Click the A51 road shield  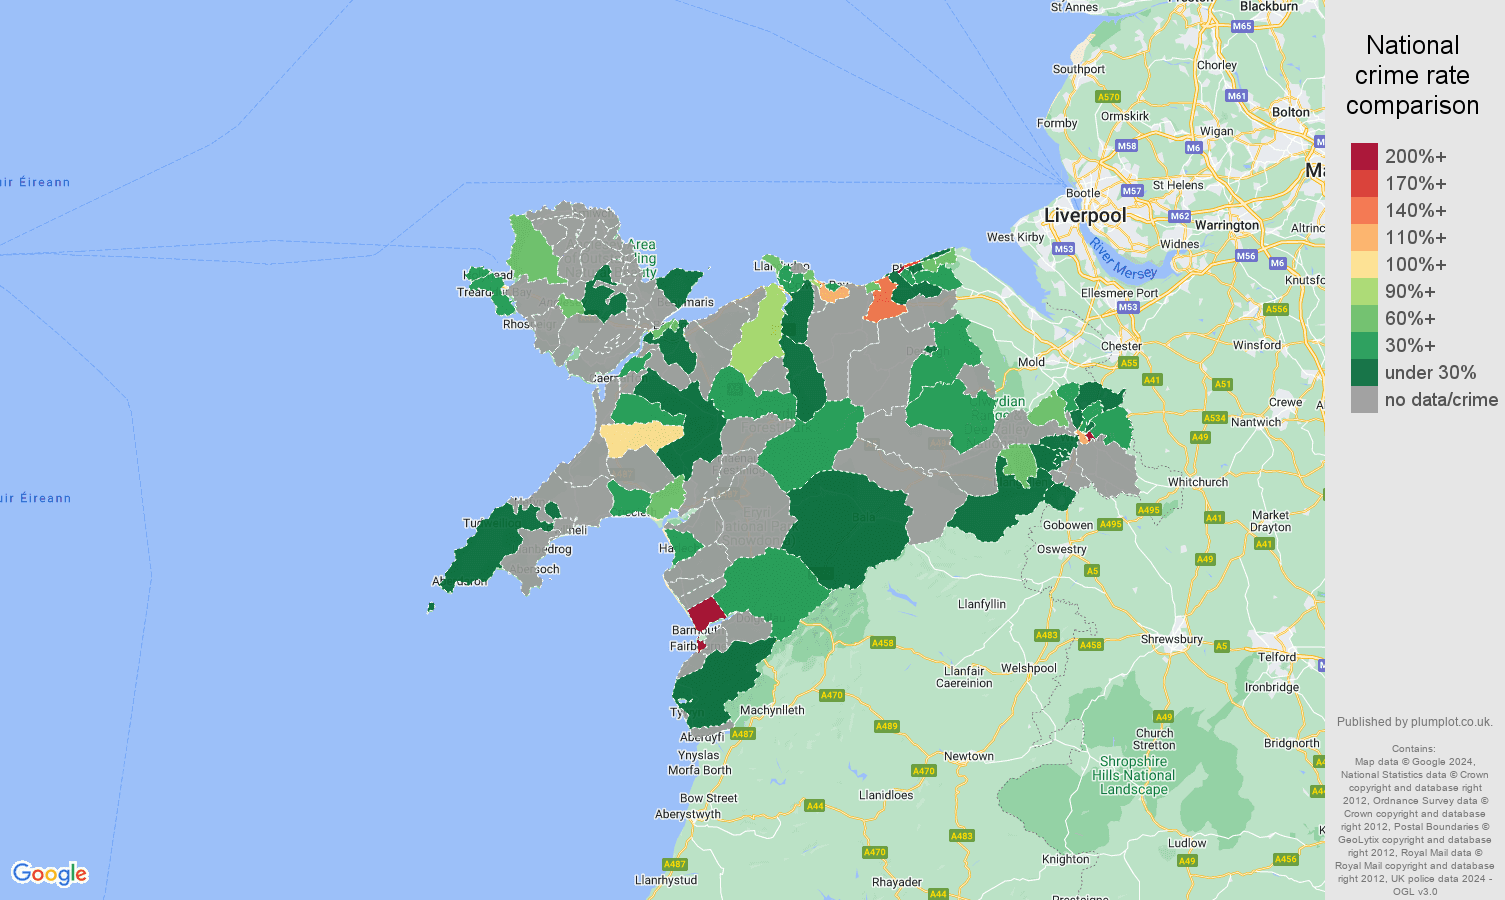1223,384
